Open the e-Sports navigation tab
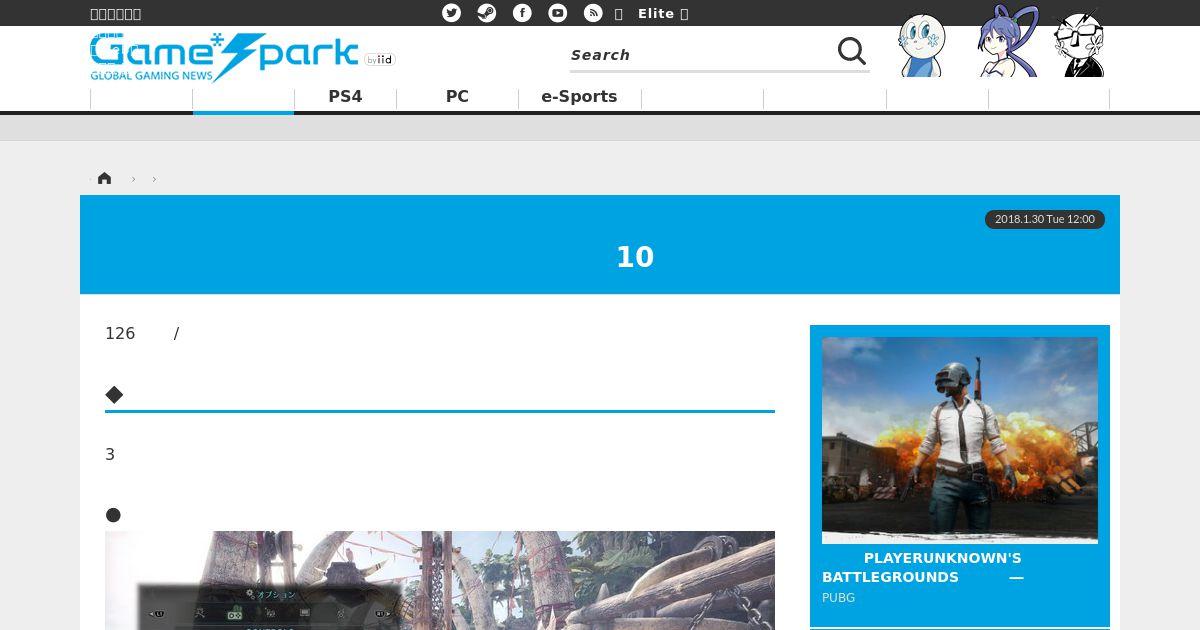Viewport: 1200px width, 630px height. (579, 97)
